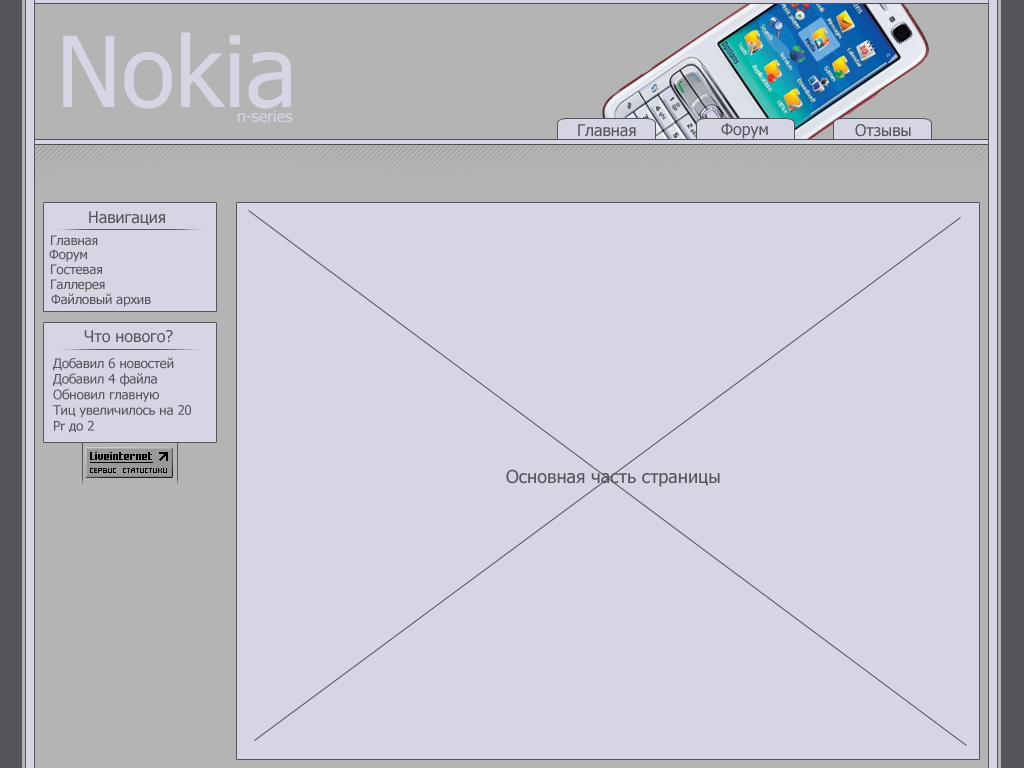1024x768 pixels.
Task: Click 'Добавил 6 новостей' in Что нового
Action: 112,364
